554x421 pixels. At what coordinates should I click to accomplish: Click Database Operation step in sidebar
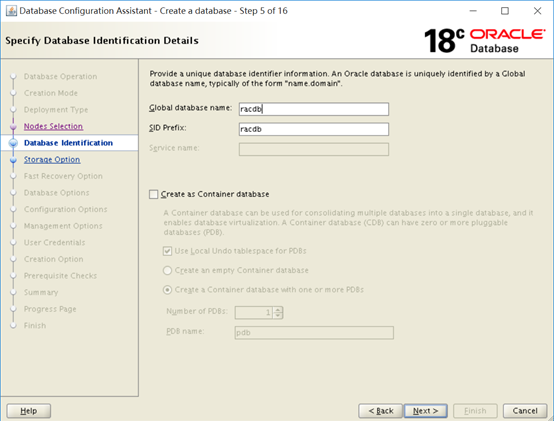tap(60, 77)
